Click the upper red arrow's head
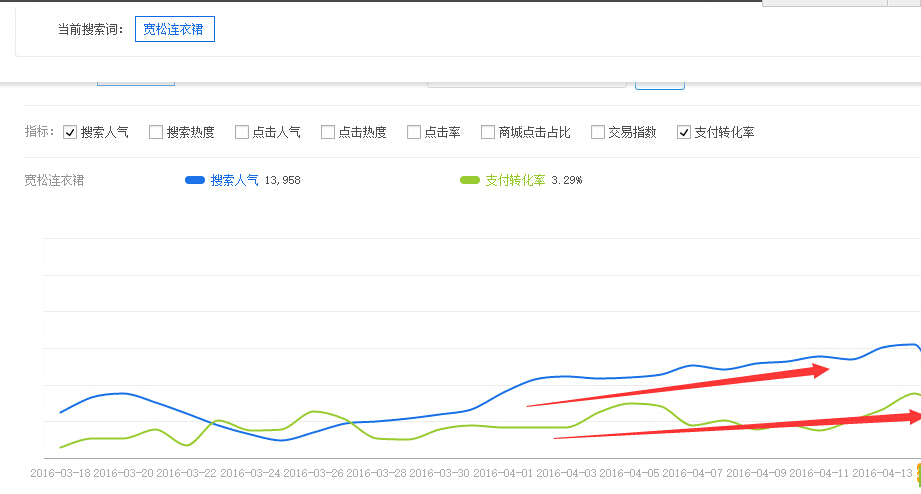921x494 pixels. pyautogui.click(x=820, y=371)
